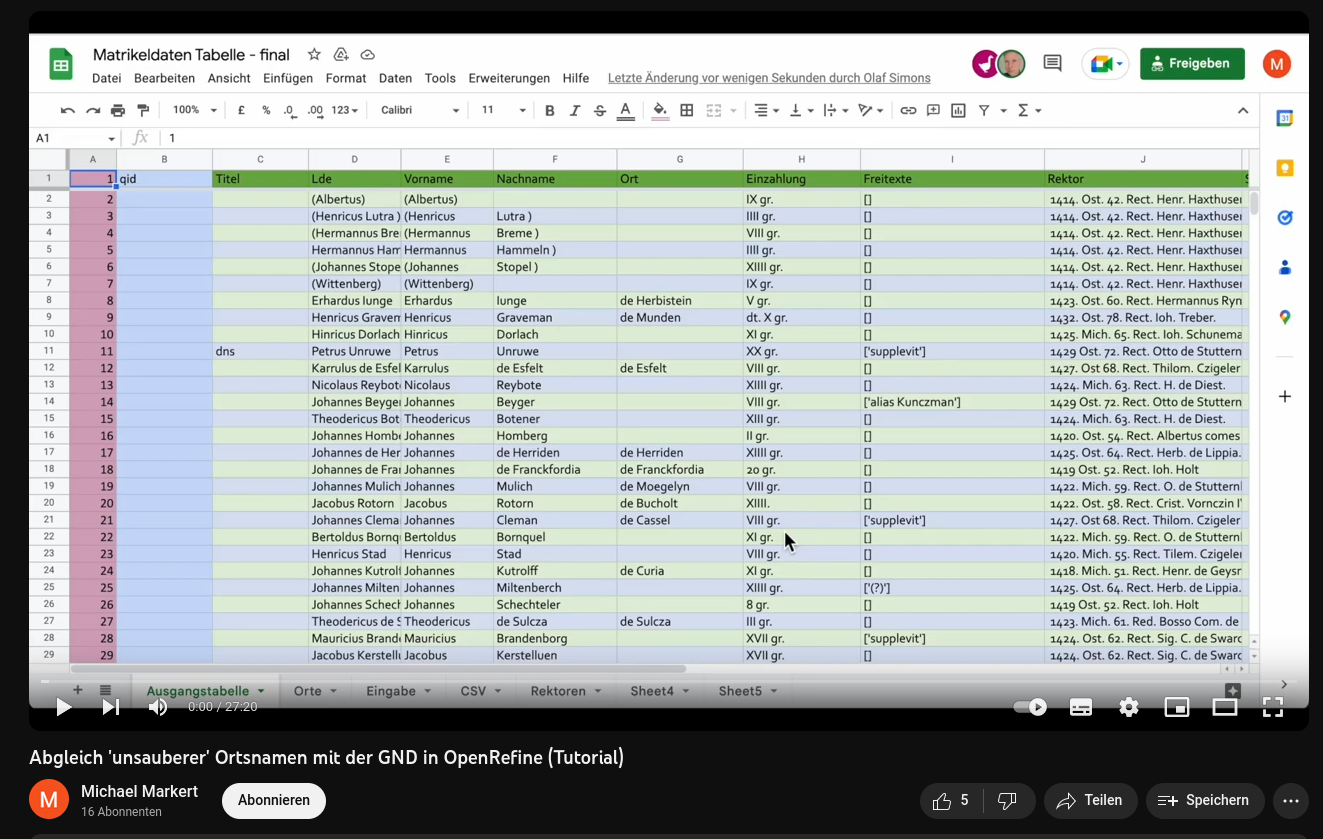Share the video via Teilen
This screenshot has height=839, width=1323.
pyautogui.click(x=1090, y=801)
